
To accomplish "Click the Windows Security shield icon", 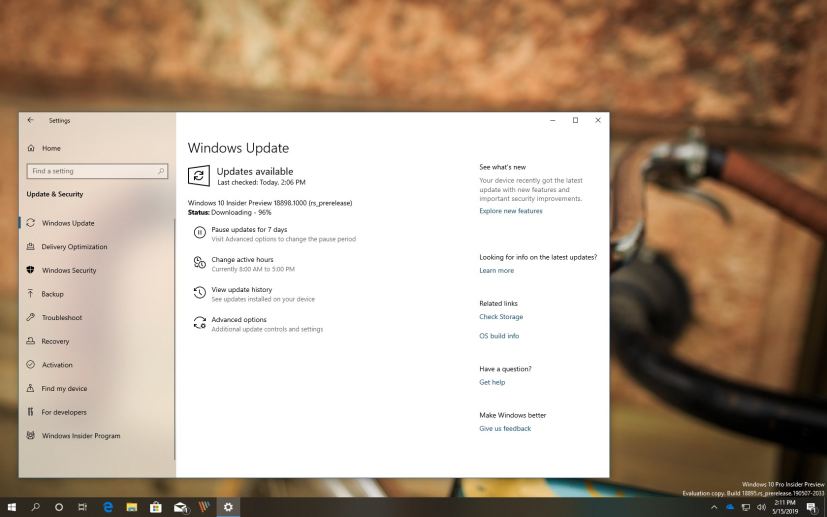I will [x=31, y=270].
